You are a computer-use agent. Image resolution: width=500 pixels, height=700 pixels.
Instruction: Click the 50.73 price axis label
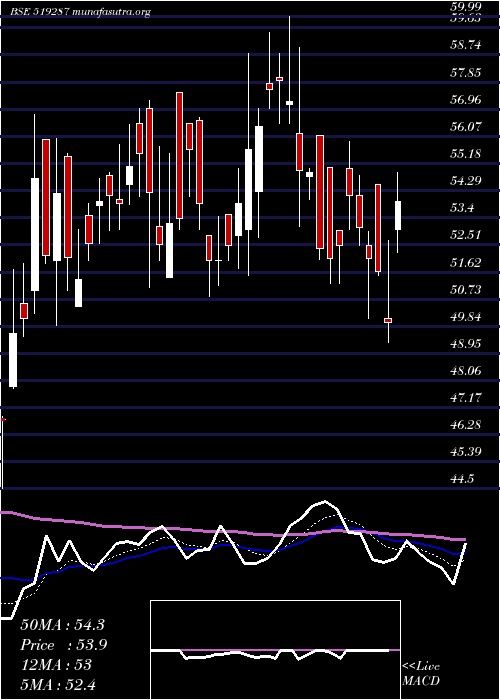pos(467,290)
